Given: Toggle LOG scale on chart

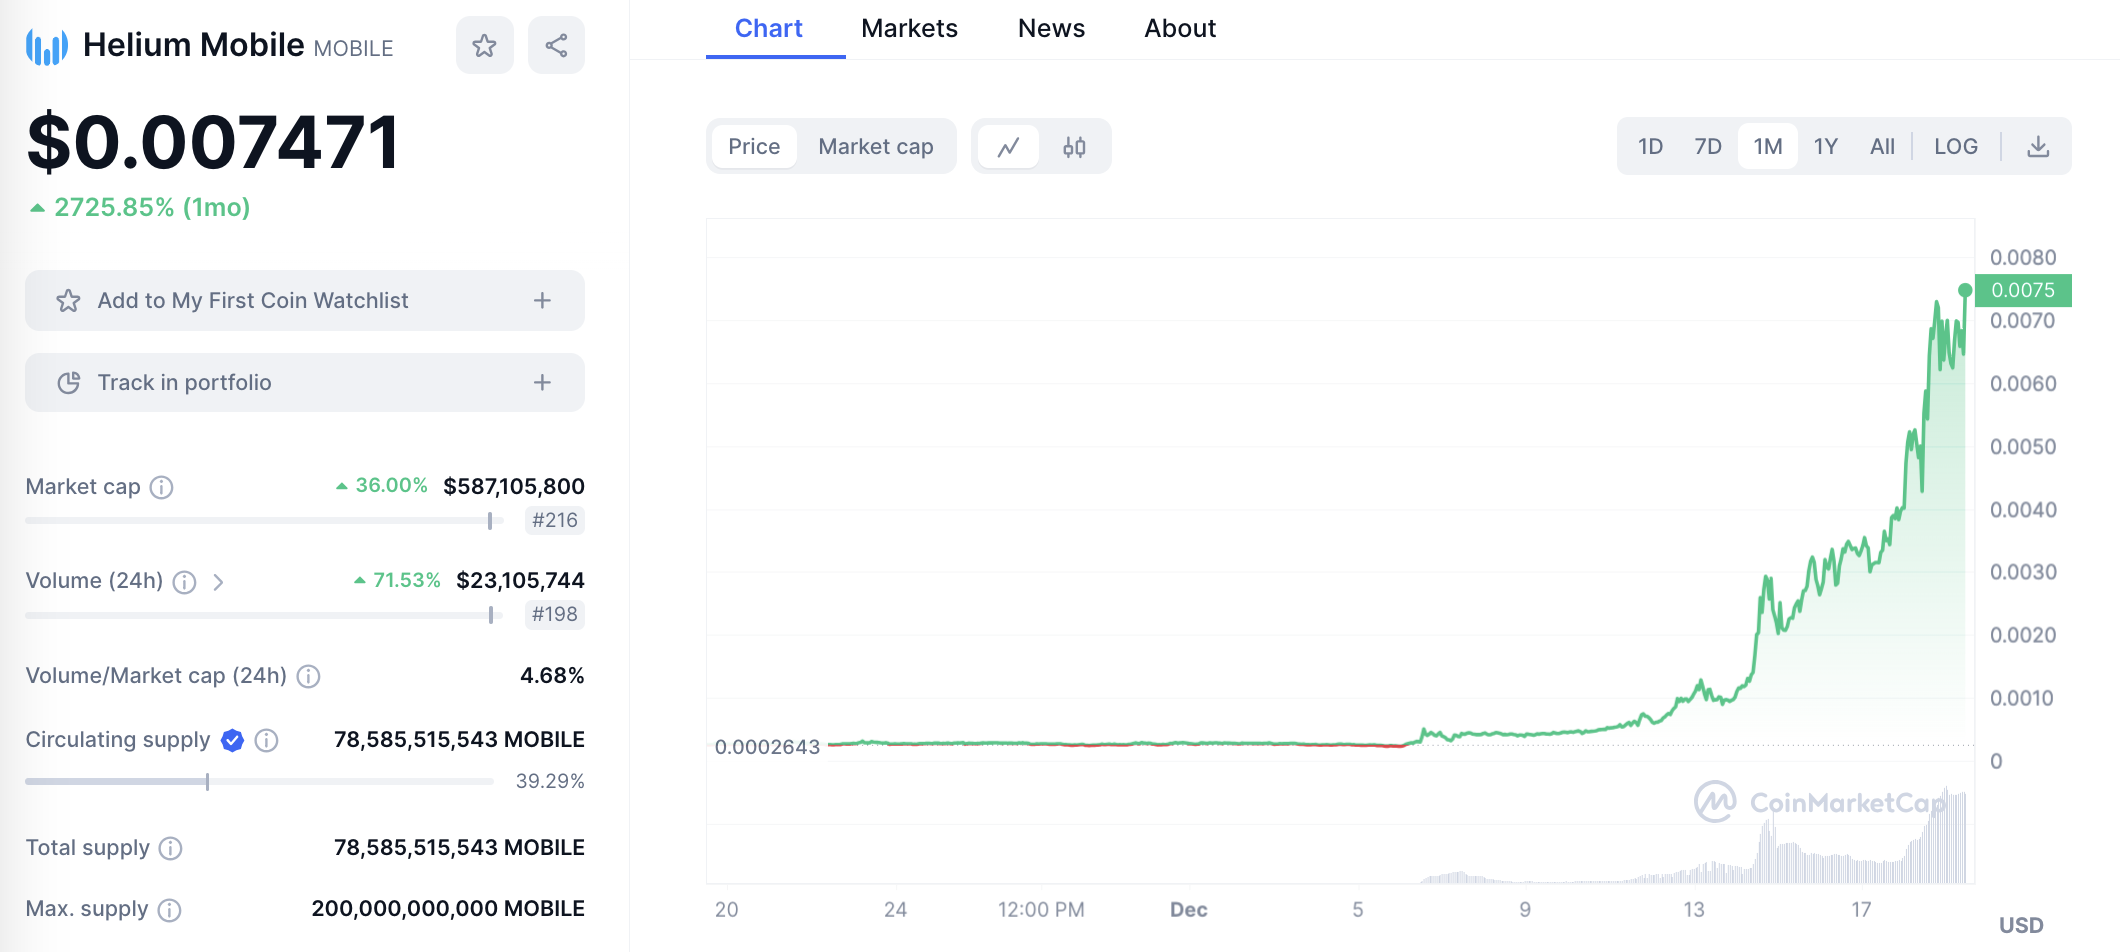Looking at the screenshot, I should [x=1956, y=147].
